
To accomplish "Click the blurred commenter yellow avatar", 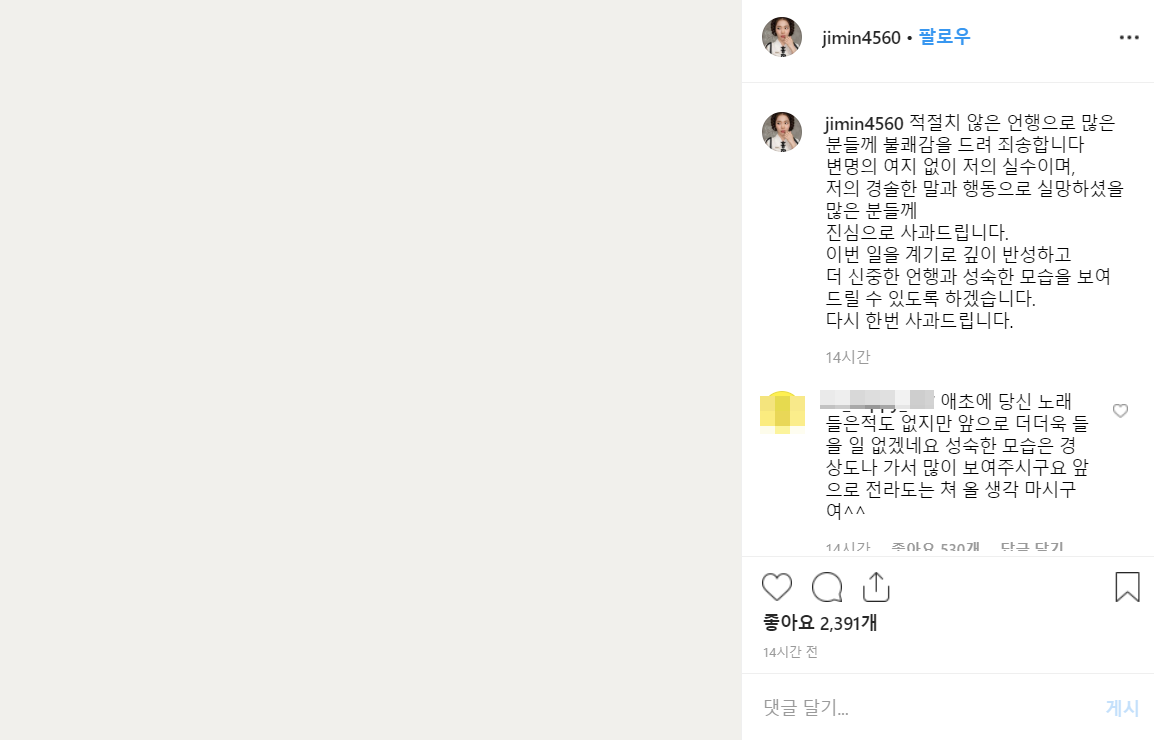I will coord(782,412).
